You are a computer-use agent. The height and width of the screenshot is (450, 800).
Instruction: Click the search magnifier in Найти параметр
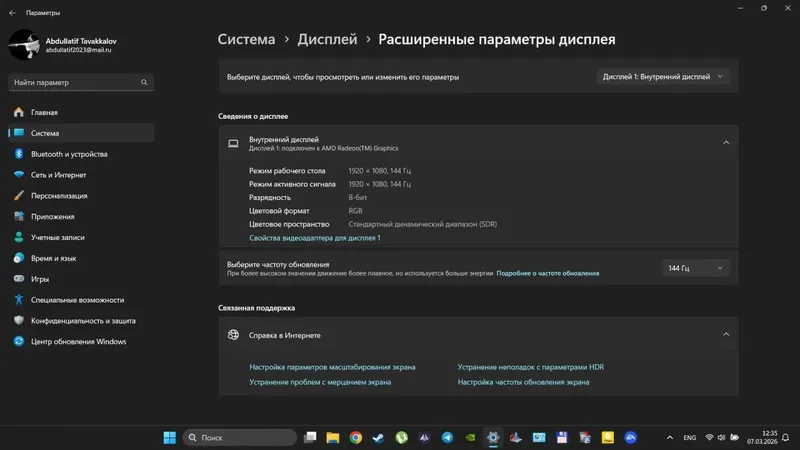[x=144, y=82]
